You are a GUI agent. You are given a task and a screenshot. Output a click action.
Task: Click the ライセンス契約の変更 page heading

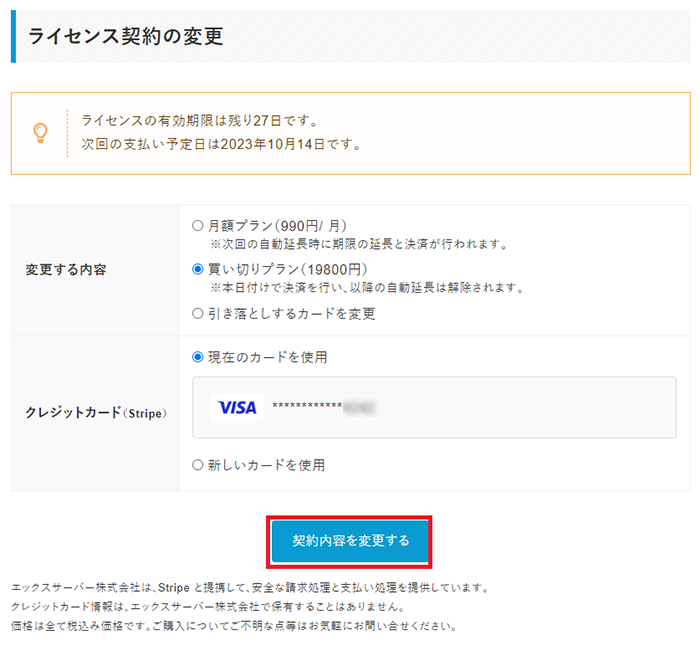[x=125, y=36]
